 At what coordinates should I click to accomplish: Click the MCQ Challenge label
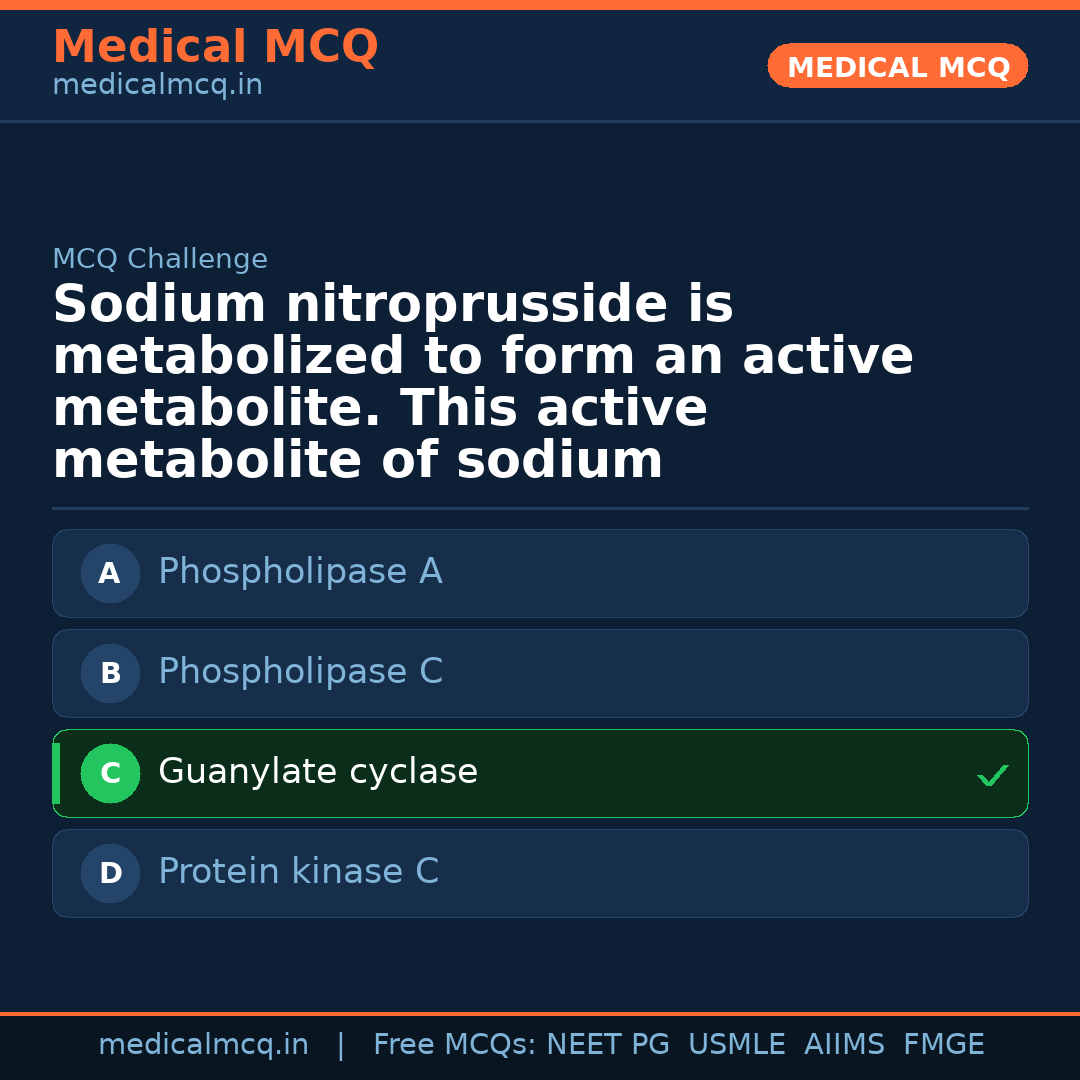tap(160, 260)
